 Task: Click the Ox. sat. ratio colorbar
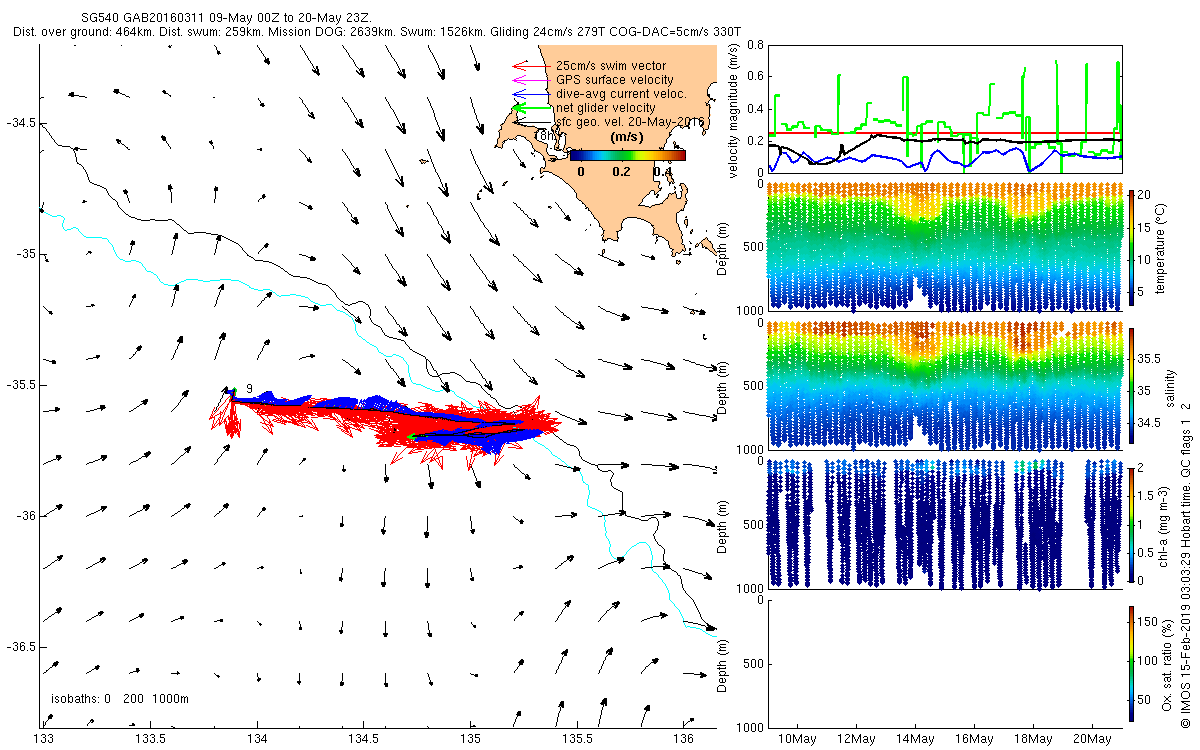[x=1131, y=663]
